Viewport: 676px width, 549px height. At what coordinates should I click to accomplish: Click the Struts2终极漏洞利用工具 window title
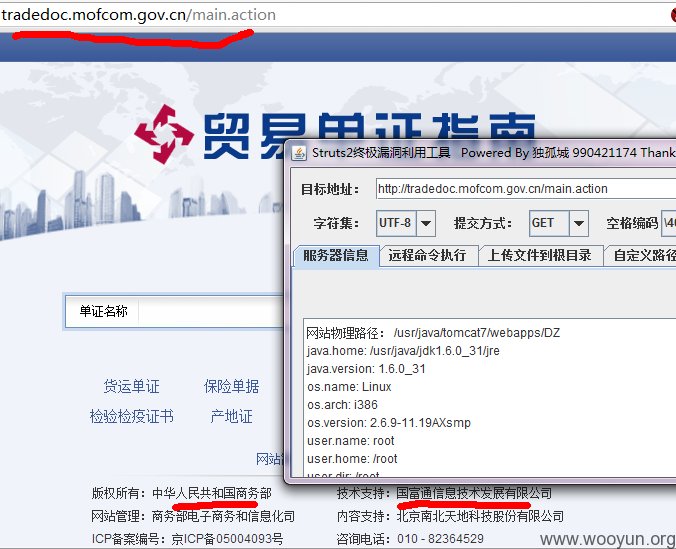pos(381,153)
